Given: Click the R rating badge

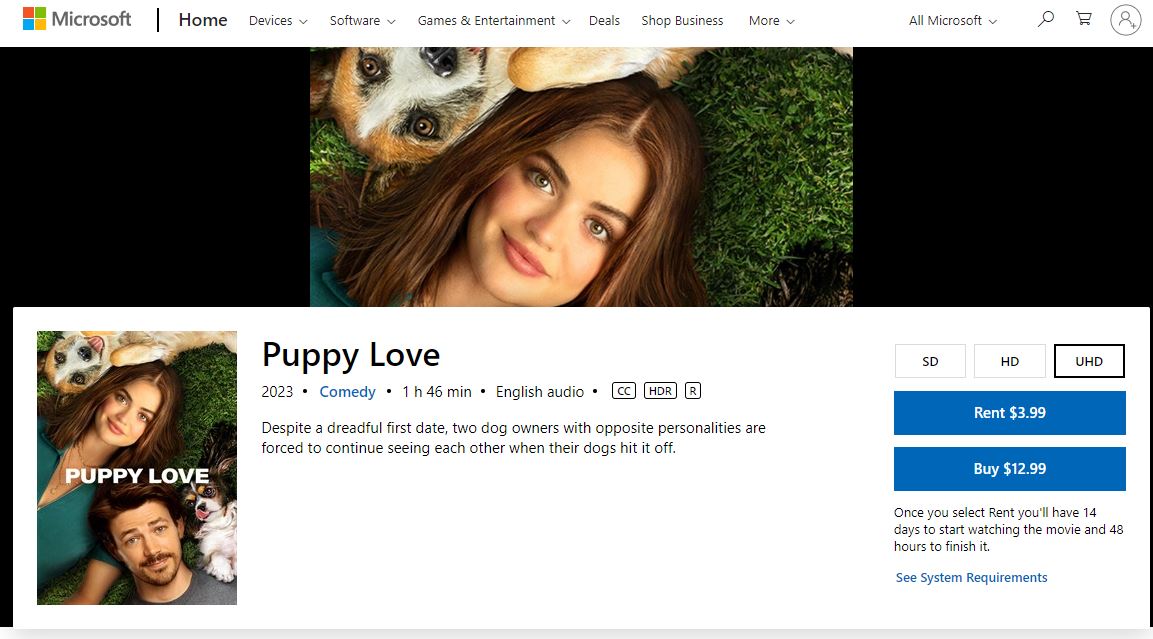Looking at the screenshot, I should coord(692,390).
